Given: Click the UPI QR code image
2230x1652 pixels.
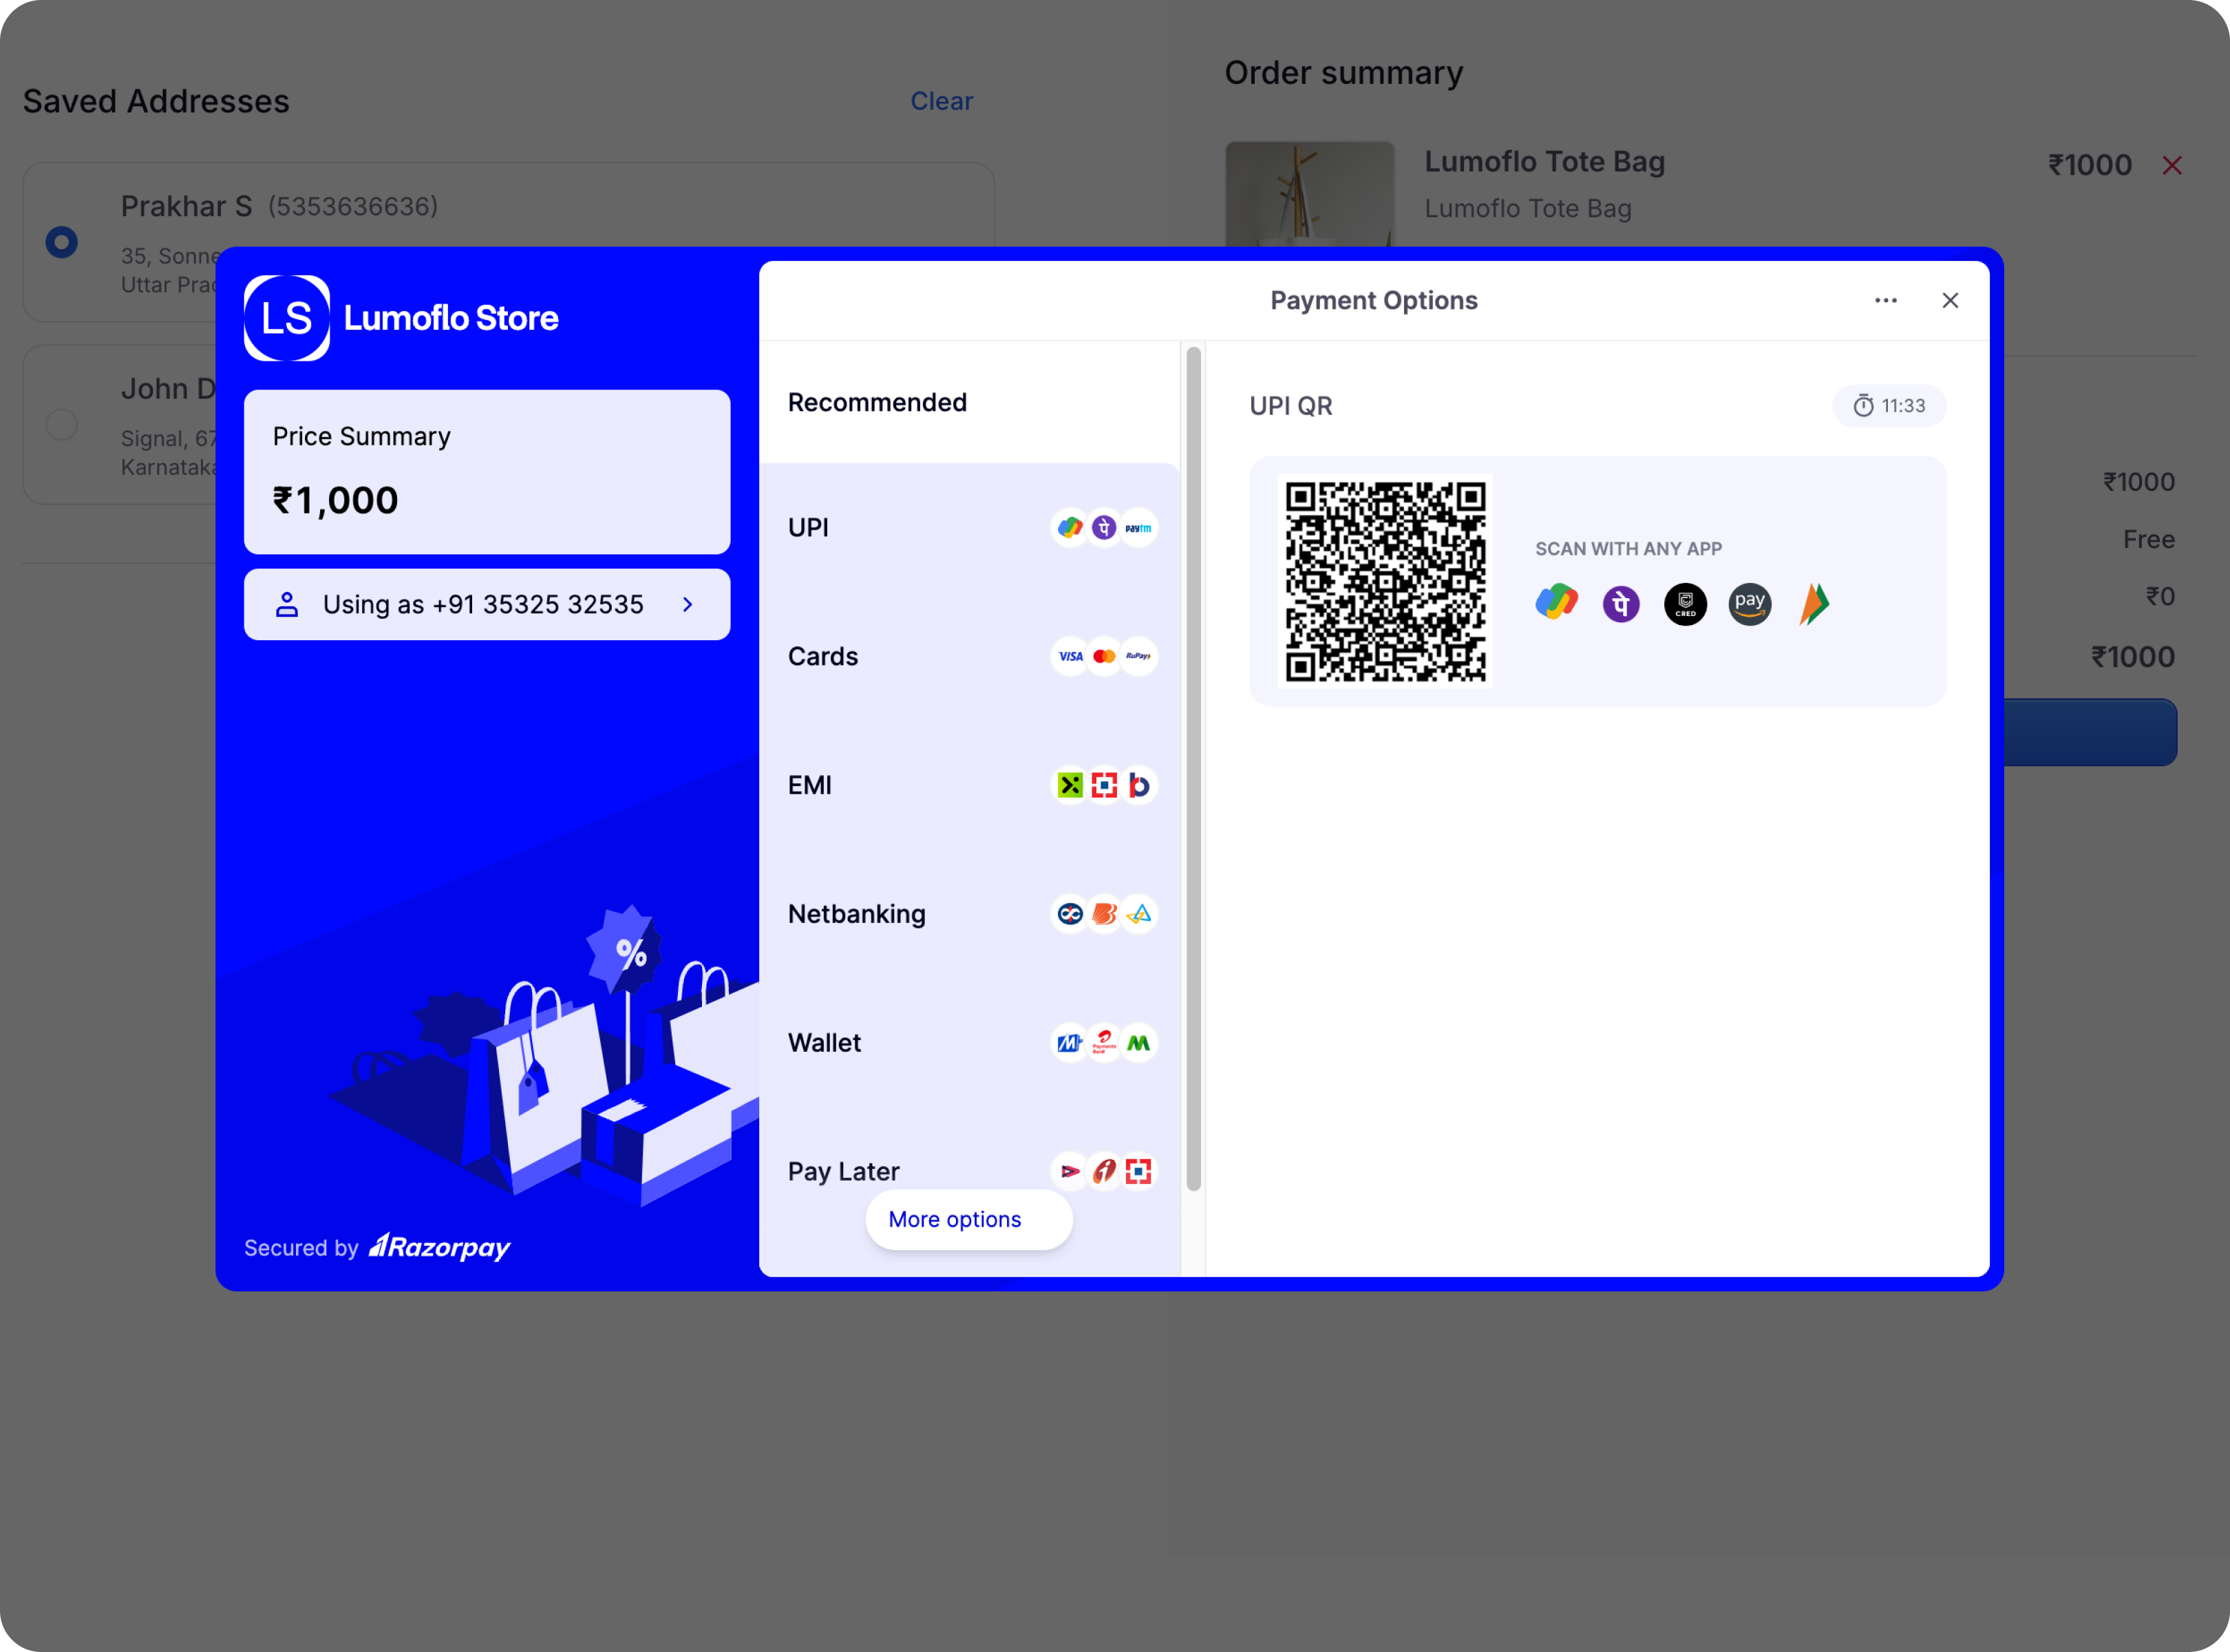Looking at the screenshot, I should (1385, 581).
